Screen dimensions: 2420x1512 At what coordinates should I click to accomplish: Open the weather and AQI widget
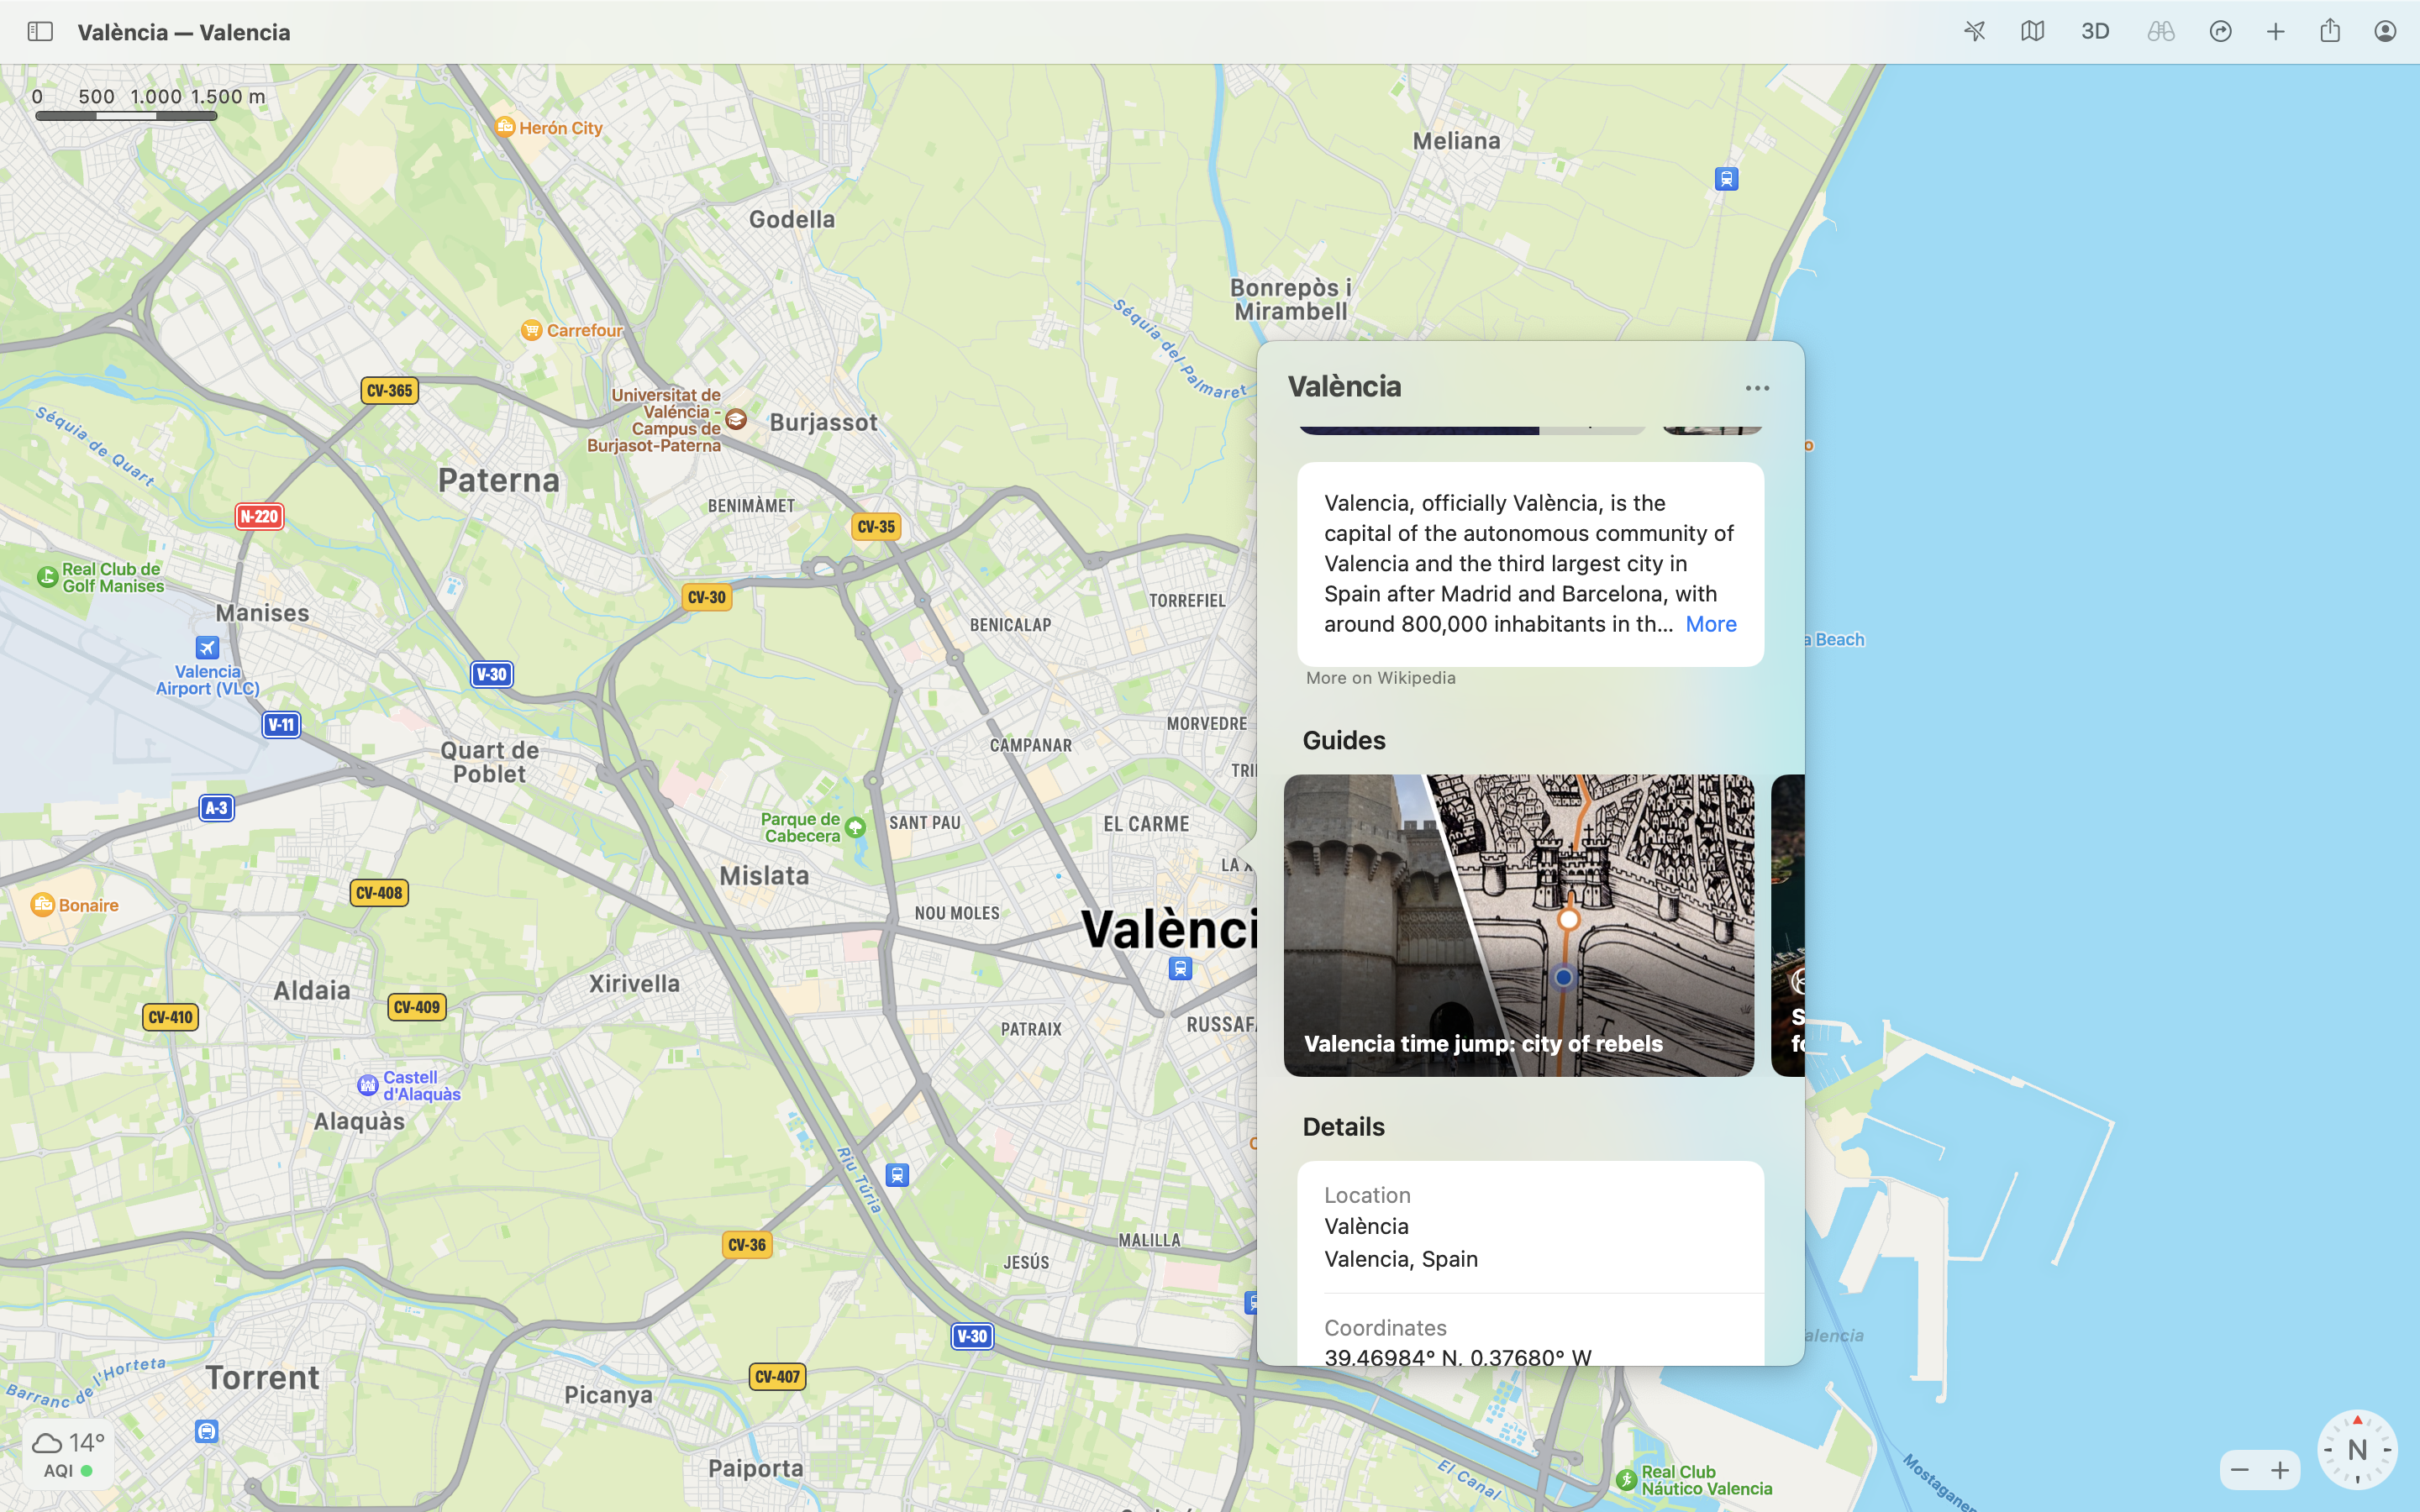coord(68,1455)
